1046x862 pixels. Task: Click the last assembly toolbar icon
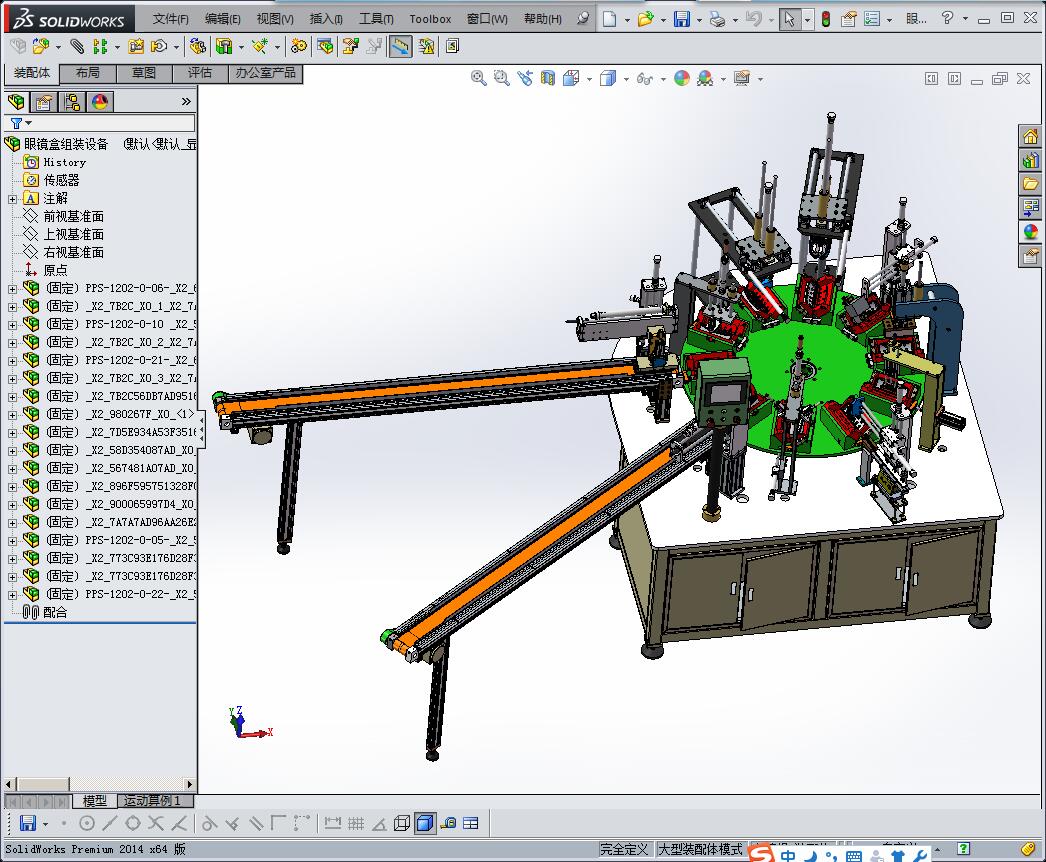pyautogui.click(x=452, y=46)
